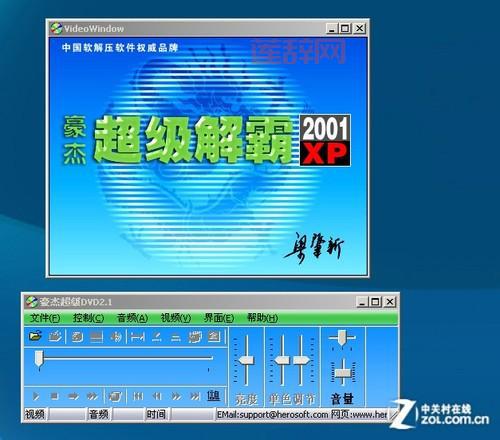Maximize the 豪杰超级DVD2.1 window
The image size is (500, 440).
point(375,302)
